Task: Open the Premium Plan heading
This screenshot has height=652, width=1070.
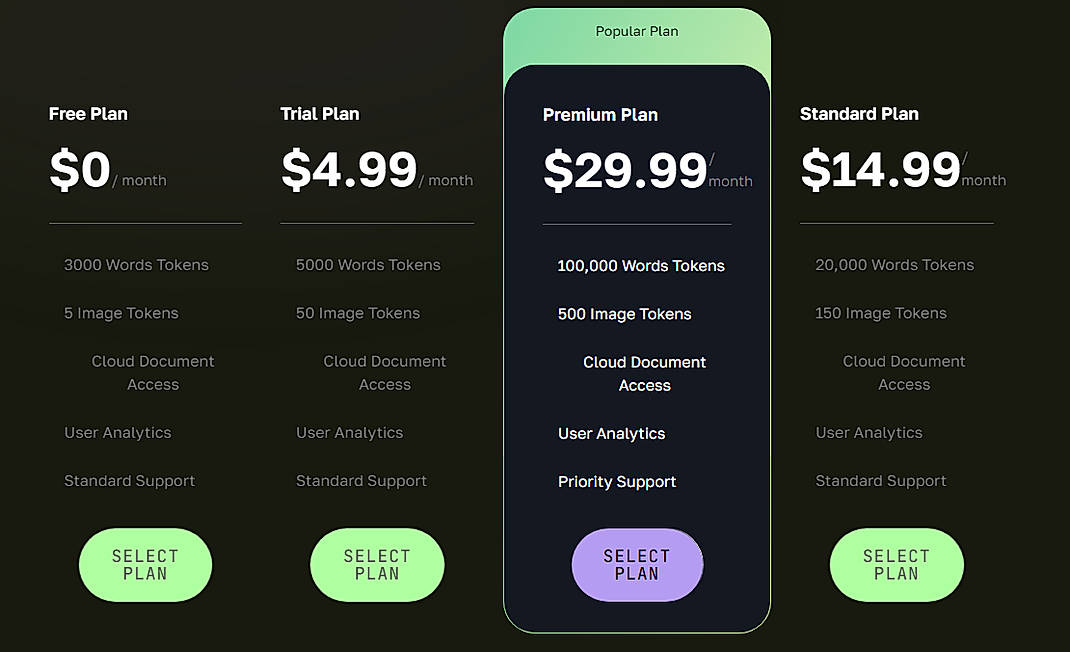Action: click(x=600, y=115)
